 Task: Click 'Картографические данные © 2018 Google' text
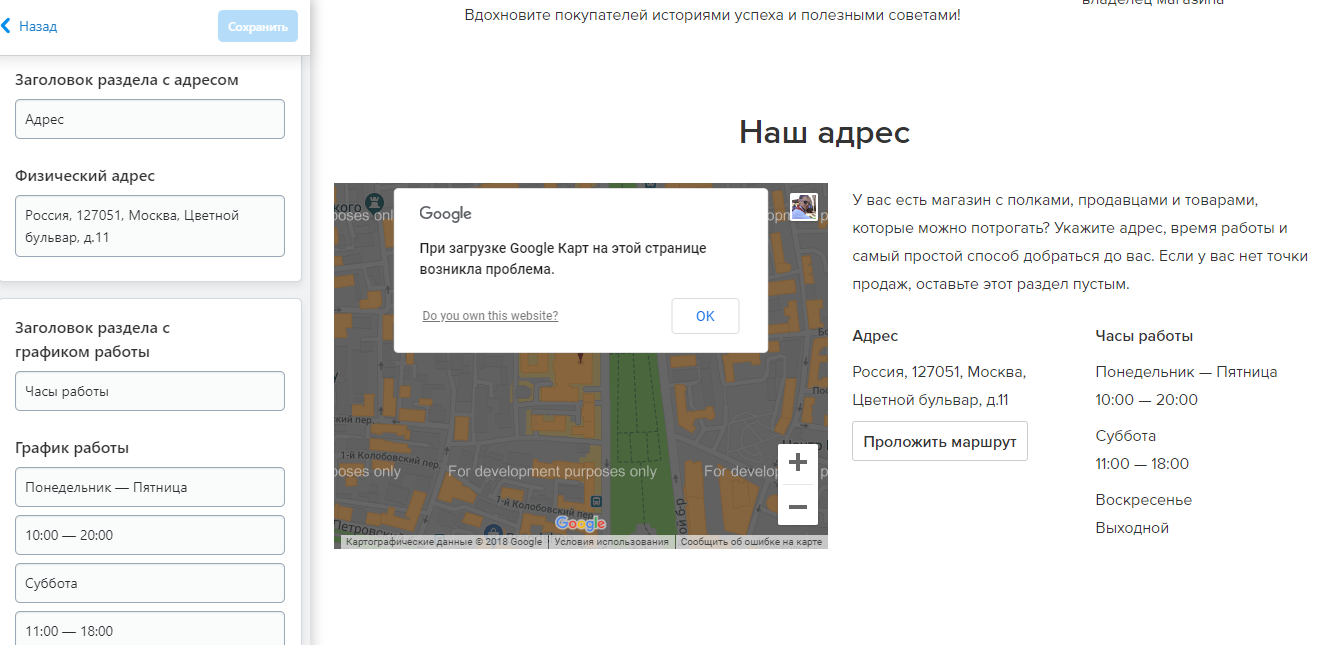tap(444, 542)
